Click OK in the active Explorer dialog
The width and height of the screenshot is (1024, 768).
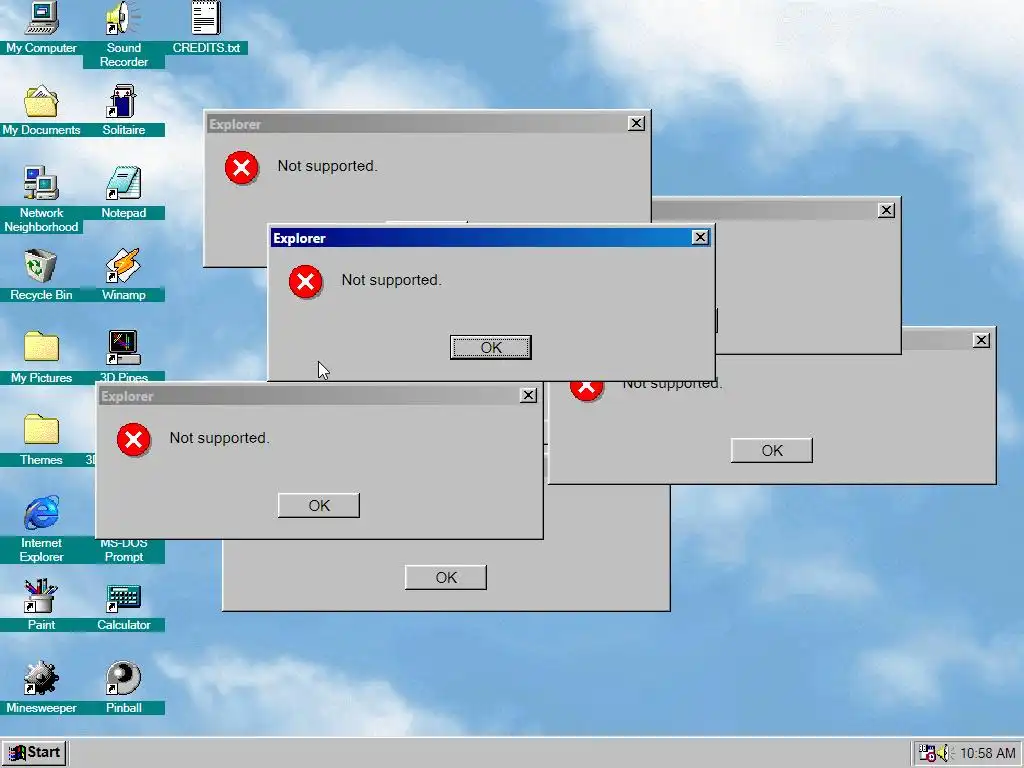(490, 347)
